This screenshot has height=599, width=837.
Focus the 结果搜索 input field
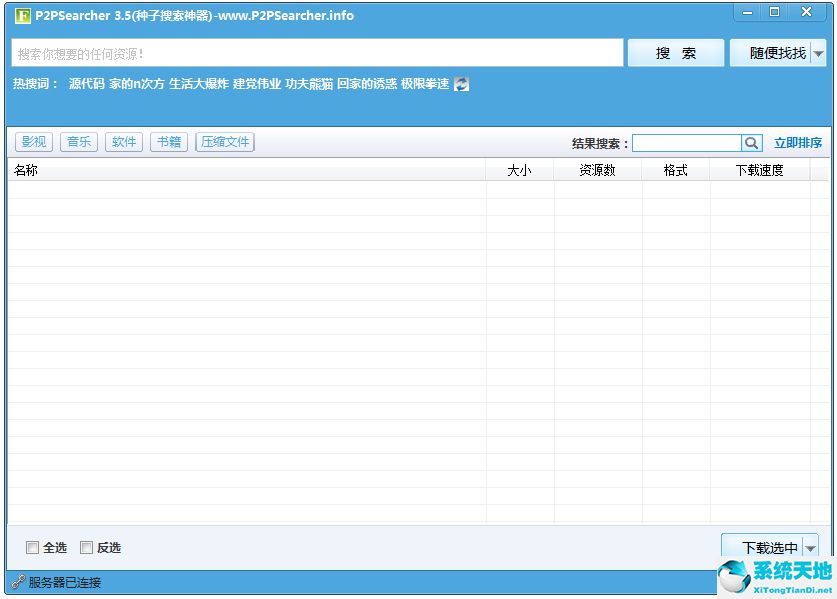point(687,143)
